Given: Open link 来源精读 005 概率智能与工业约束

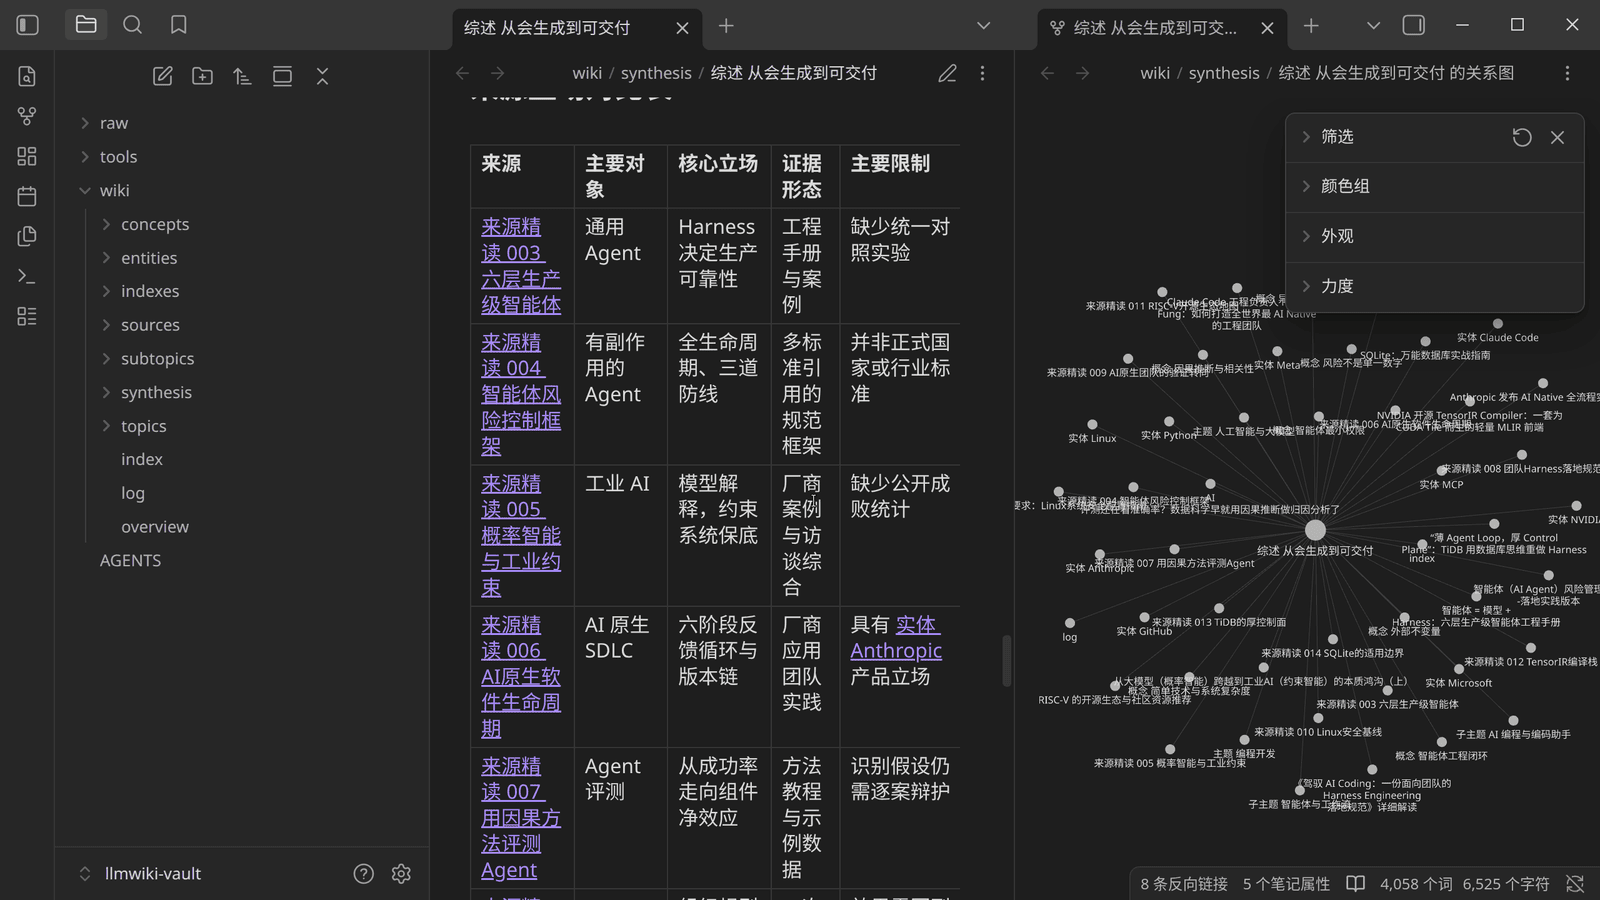Looking at the screenshot, I should 521,535.
